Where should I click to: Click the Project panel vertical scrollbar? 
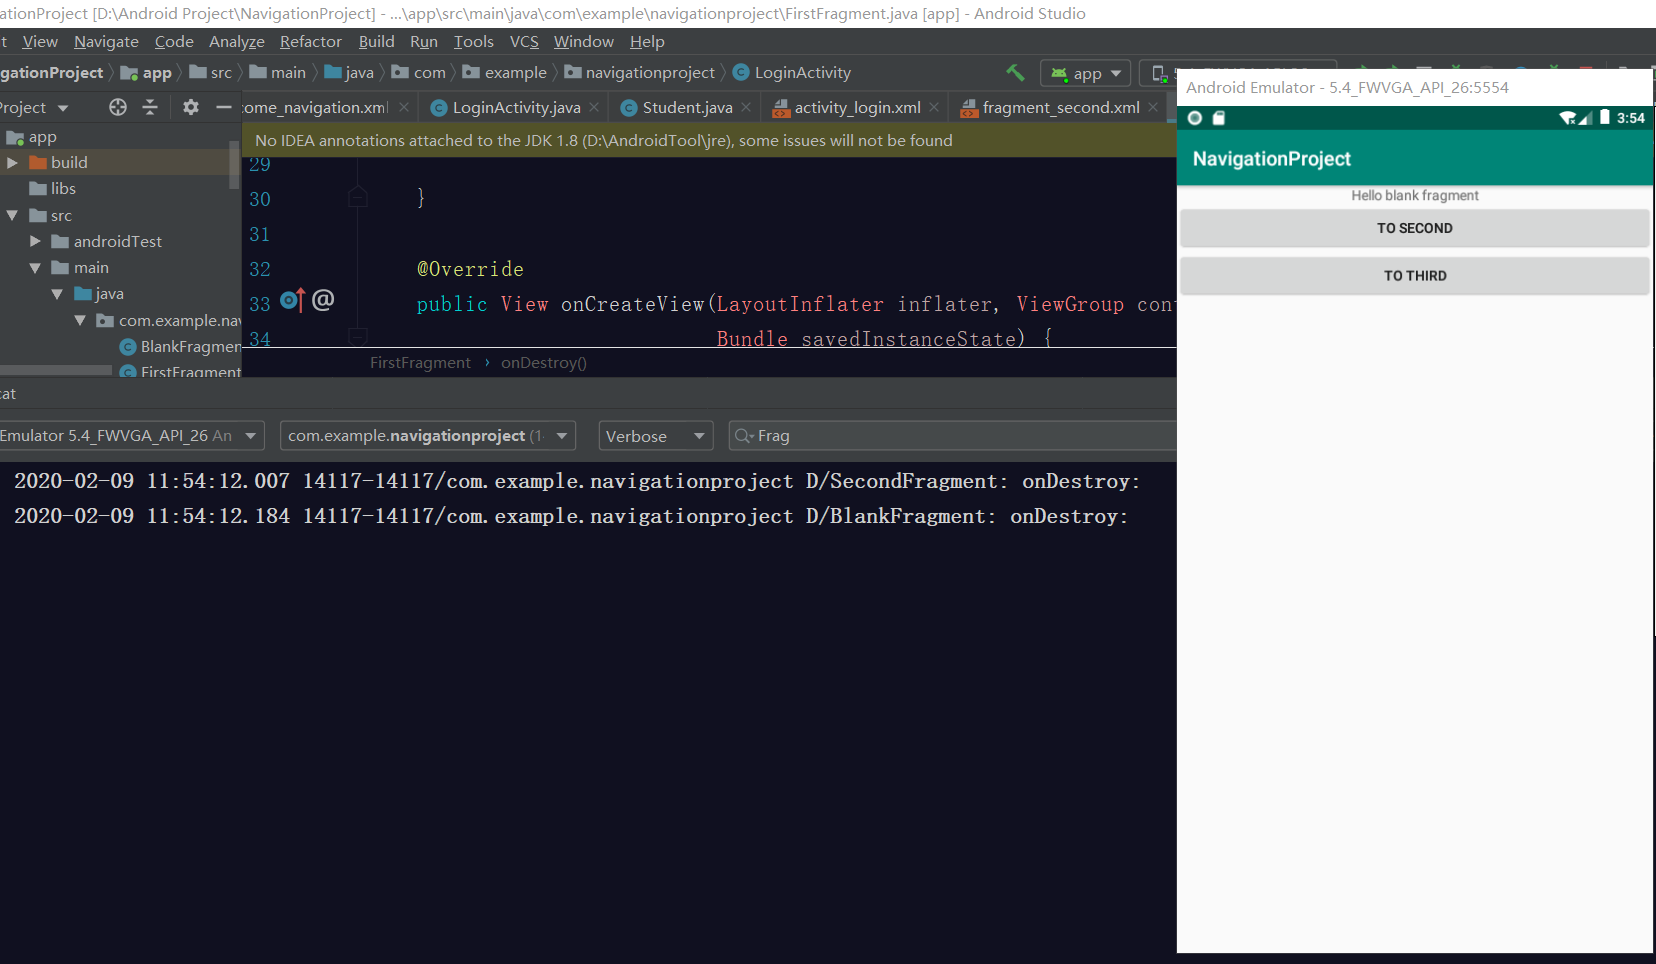pyautogui.click(x=235, y=165)
